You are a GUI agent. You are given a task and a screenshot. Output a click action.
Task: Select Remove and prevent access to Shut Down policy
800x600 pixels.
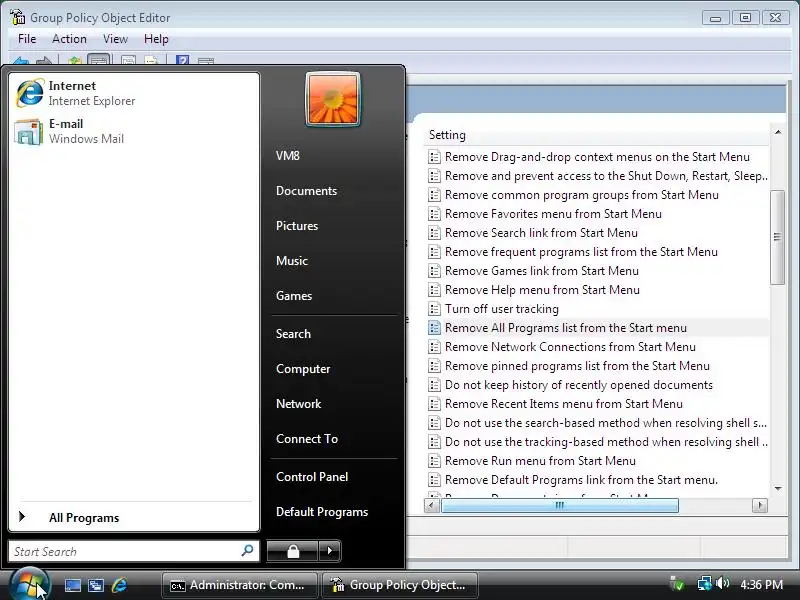(606, 176)
